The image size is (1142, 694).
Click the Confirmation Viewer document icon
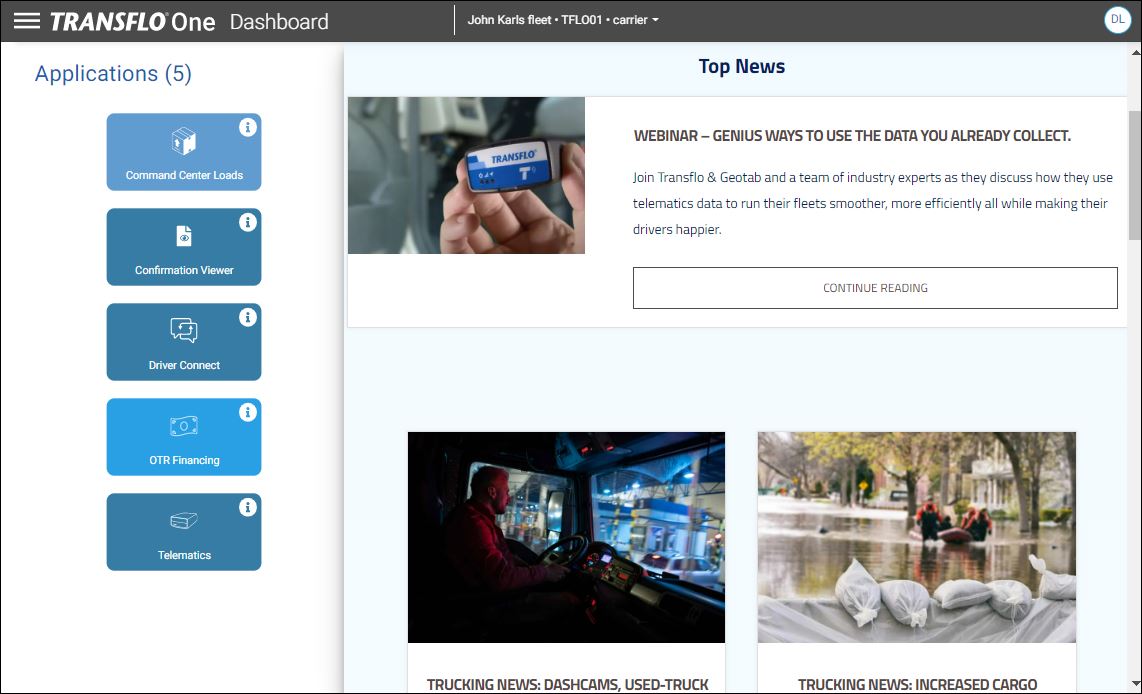(x=184, y=236)
